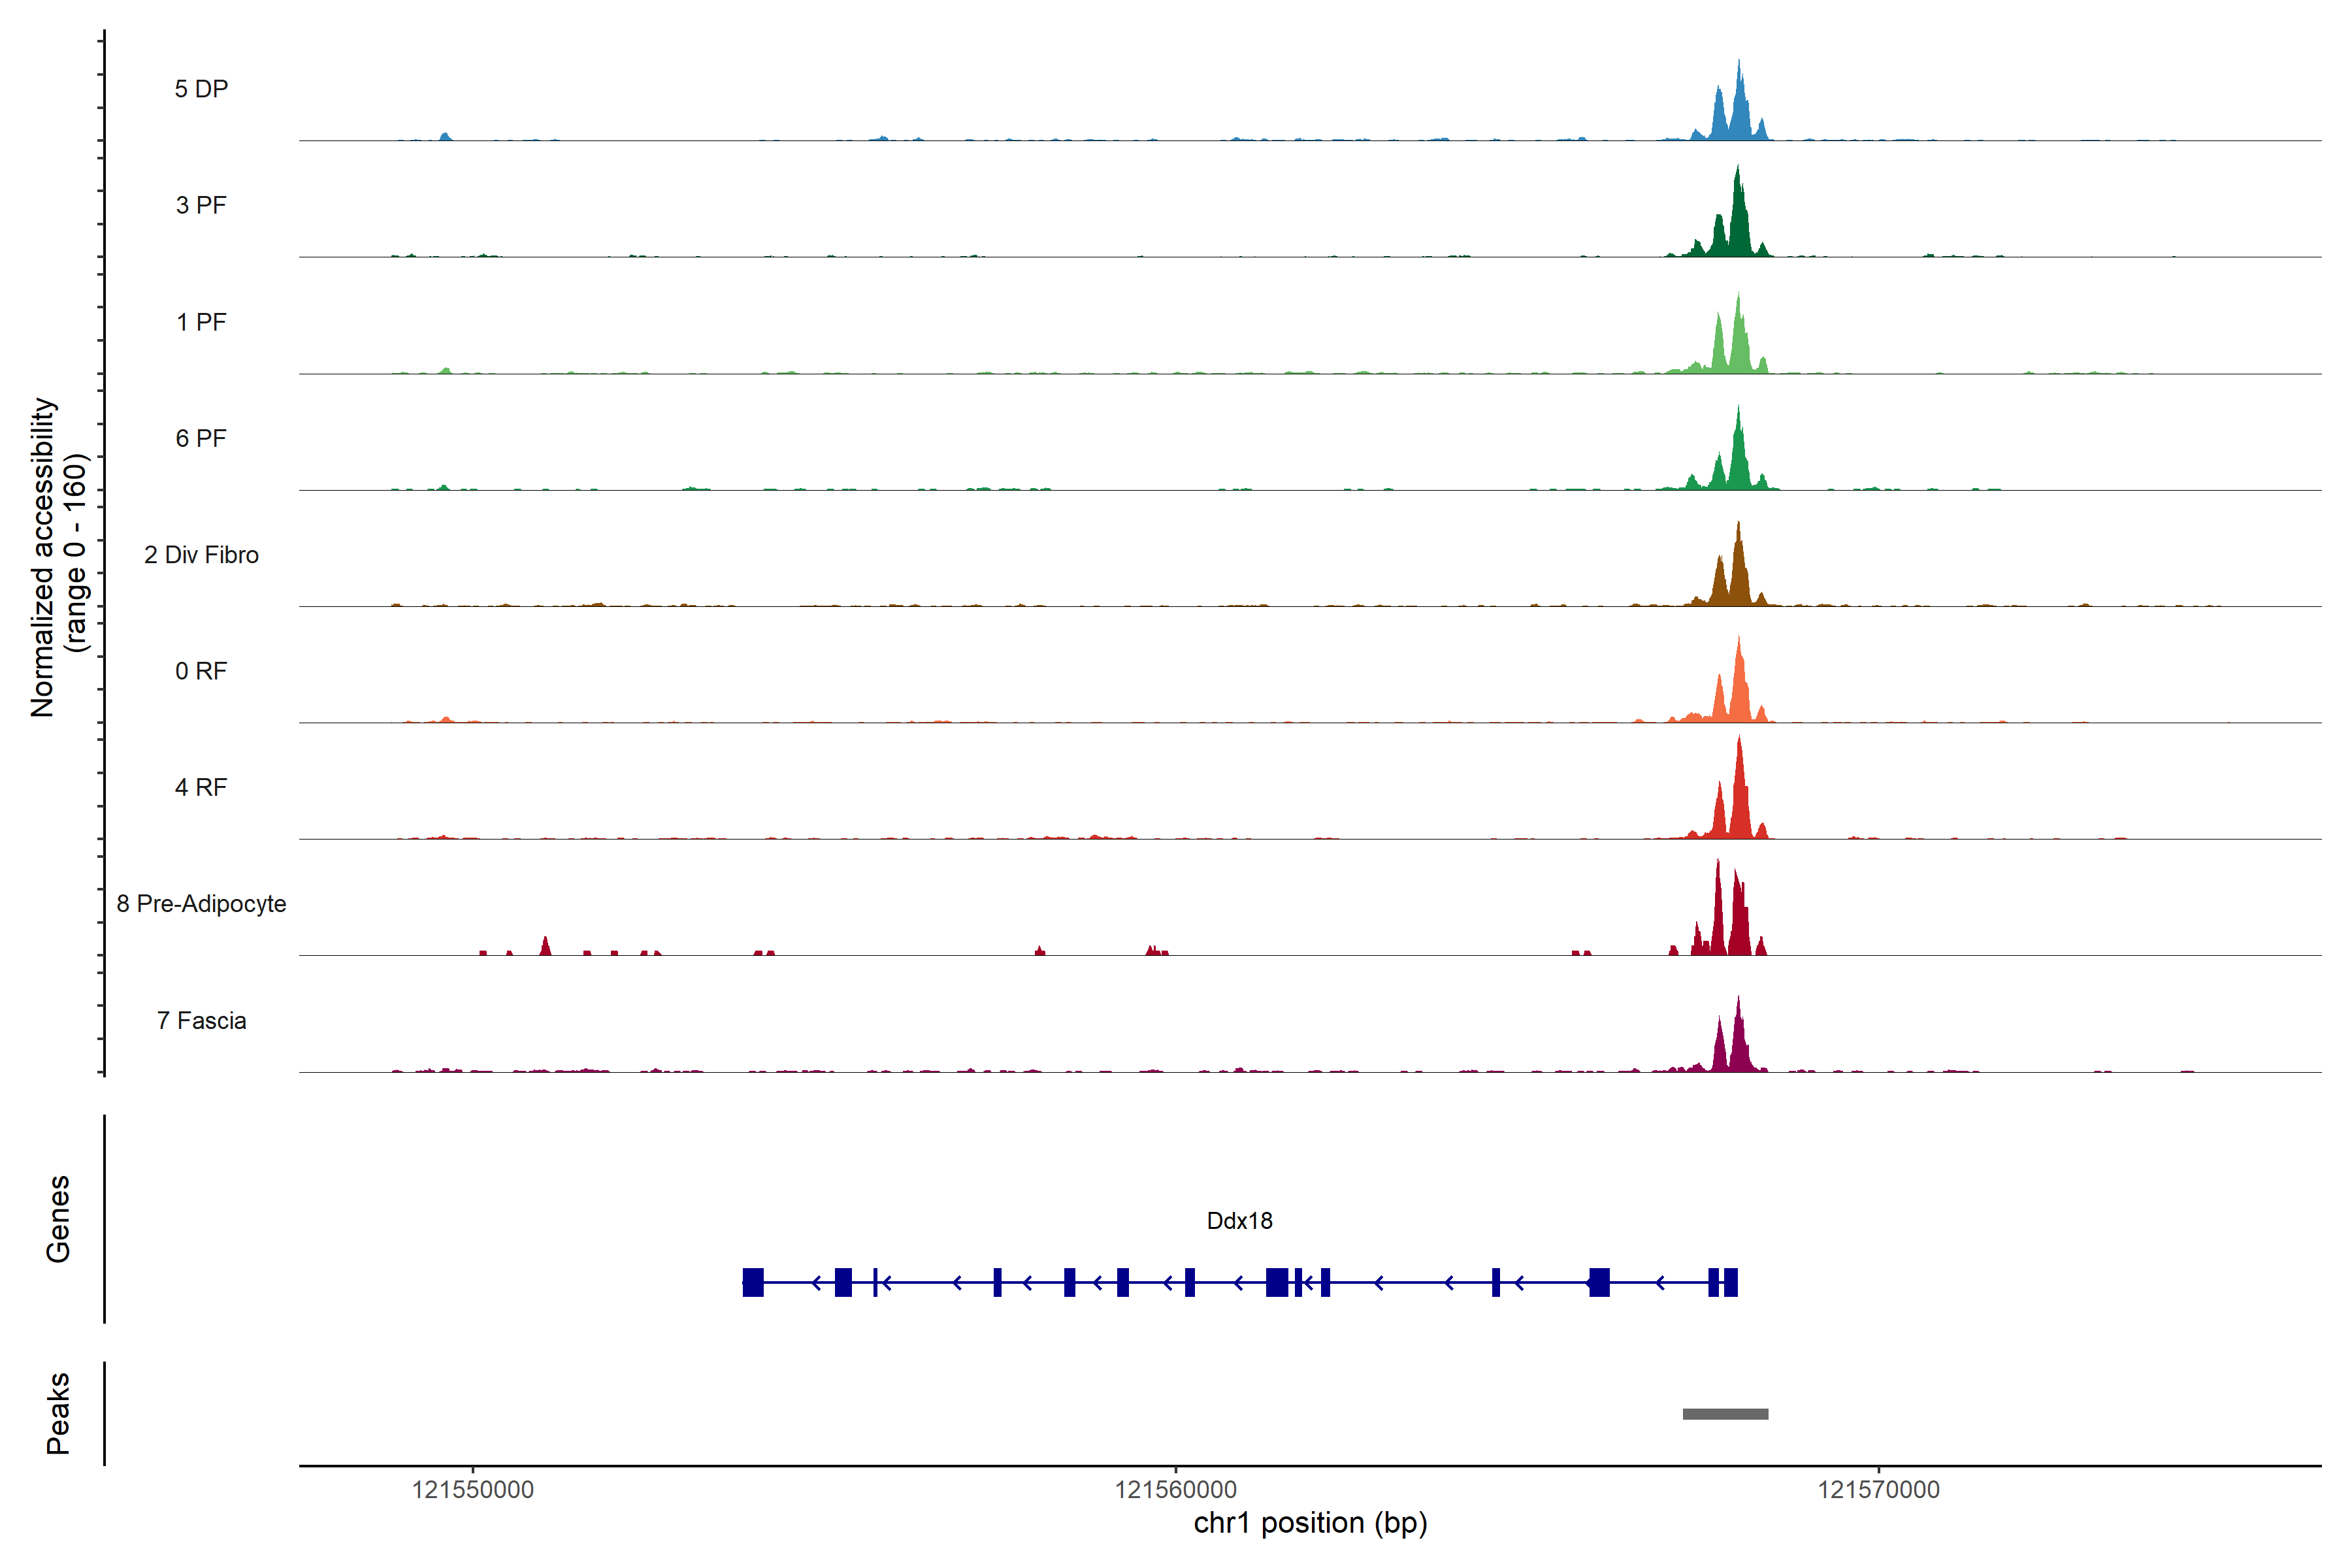Click the Ddx18 gene name
Viewport: 2352px width, 1568px height.
1239,1220
